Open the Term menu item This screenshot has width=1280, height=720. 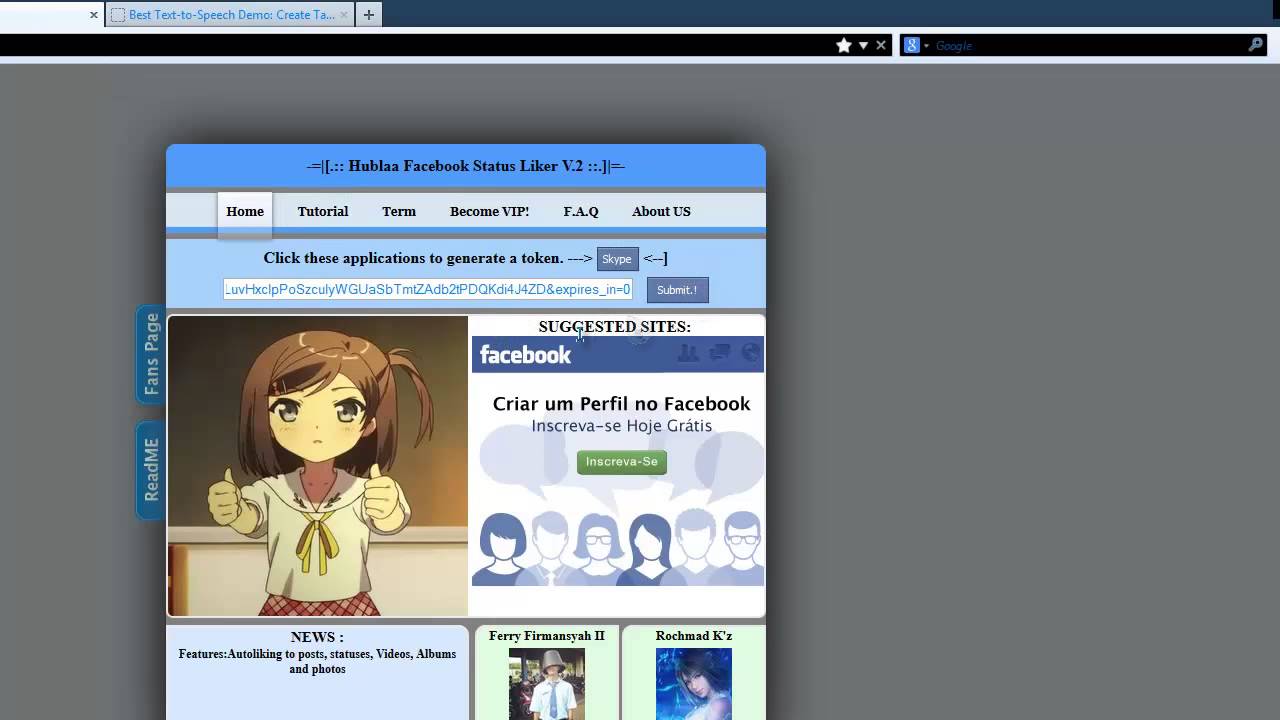click(399, 211)
